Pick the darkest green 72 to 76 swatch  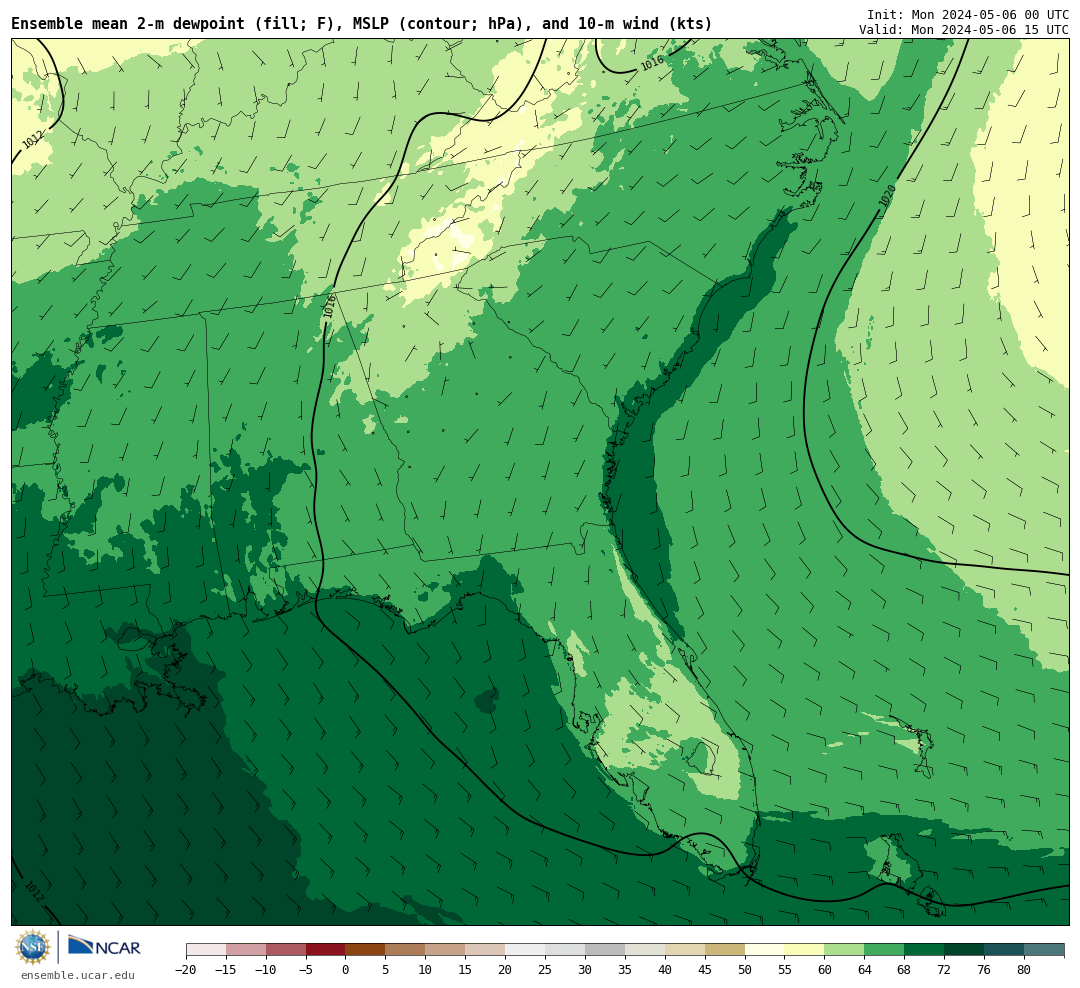964,950
